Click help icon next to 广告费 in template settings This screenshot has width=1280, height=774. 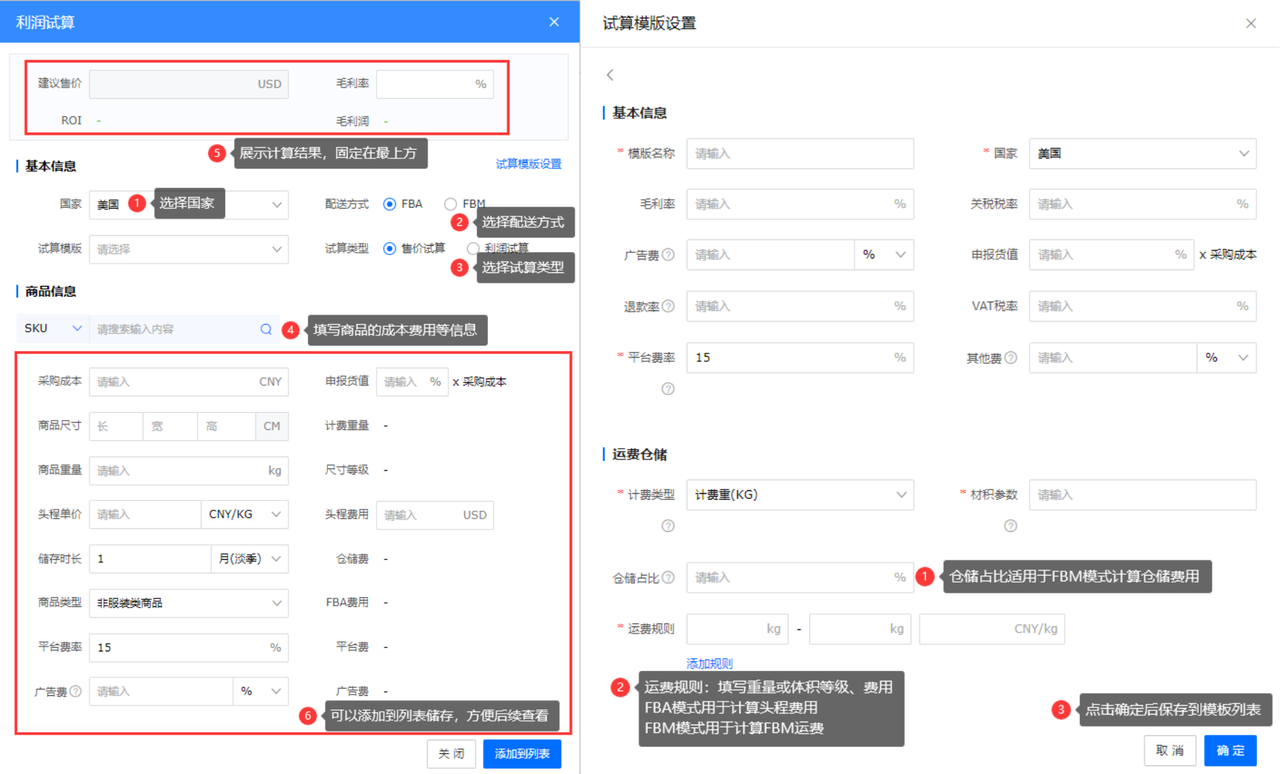click(668, 255)
